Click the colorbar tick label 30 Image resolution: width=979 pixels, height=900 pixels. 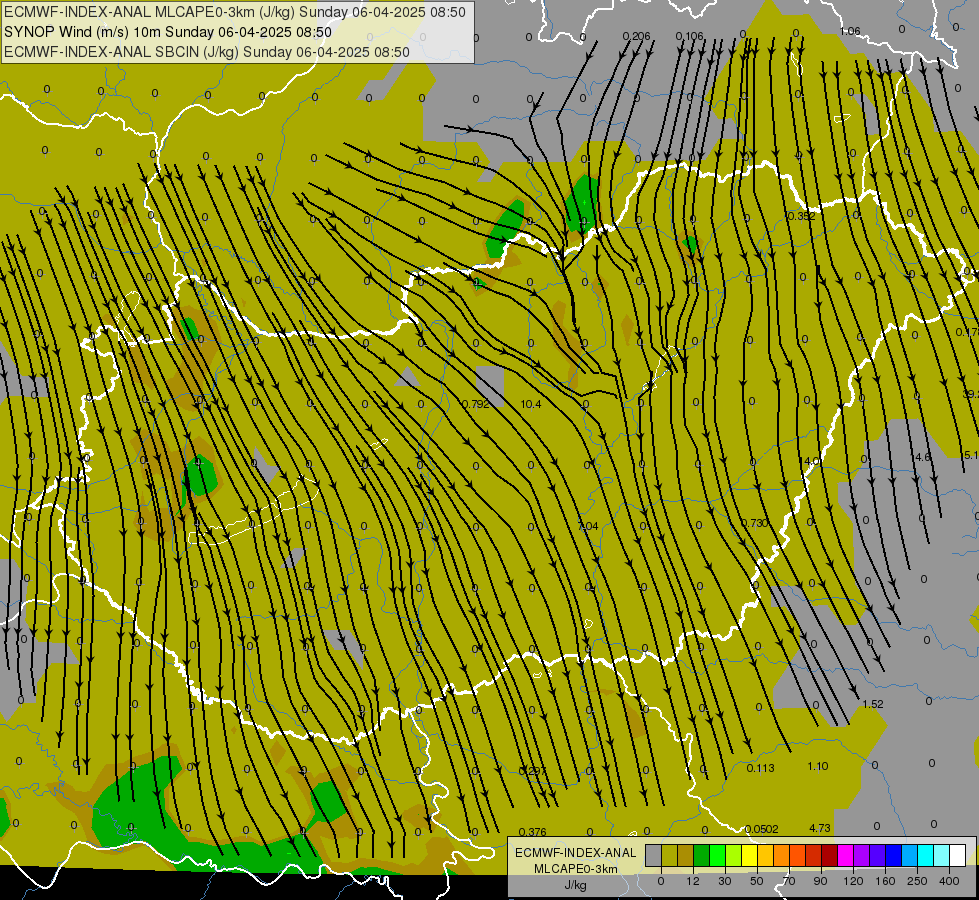pyautogui.click(x=725, y=881)
